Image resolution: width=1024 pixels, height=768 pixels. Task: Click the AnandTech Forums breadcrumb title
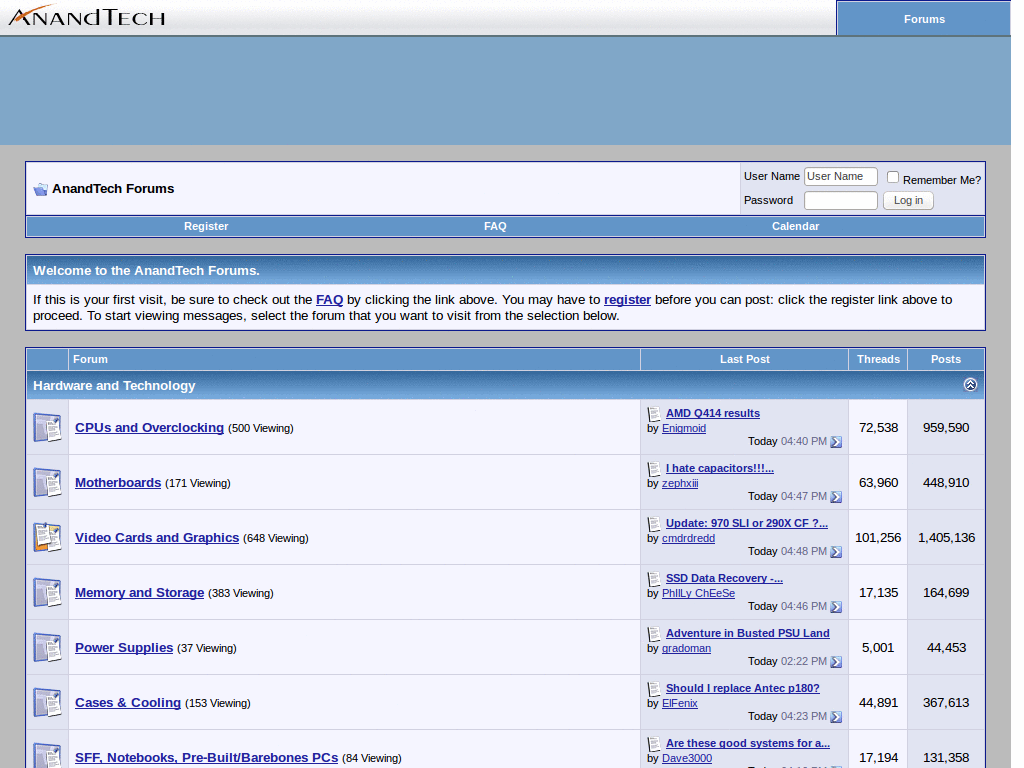click(x=113, y=189)
